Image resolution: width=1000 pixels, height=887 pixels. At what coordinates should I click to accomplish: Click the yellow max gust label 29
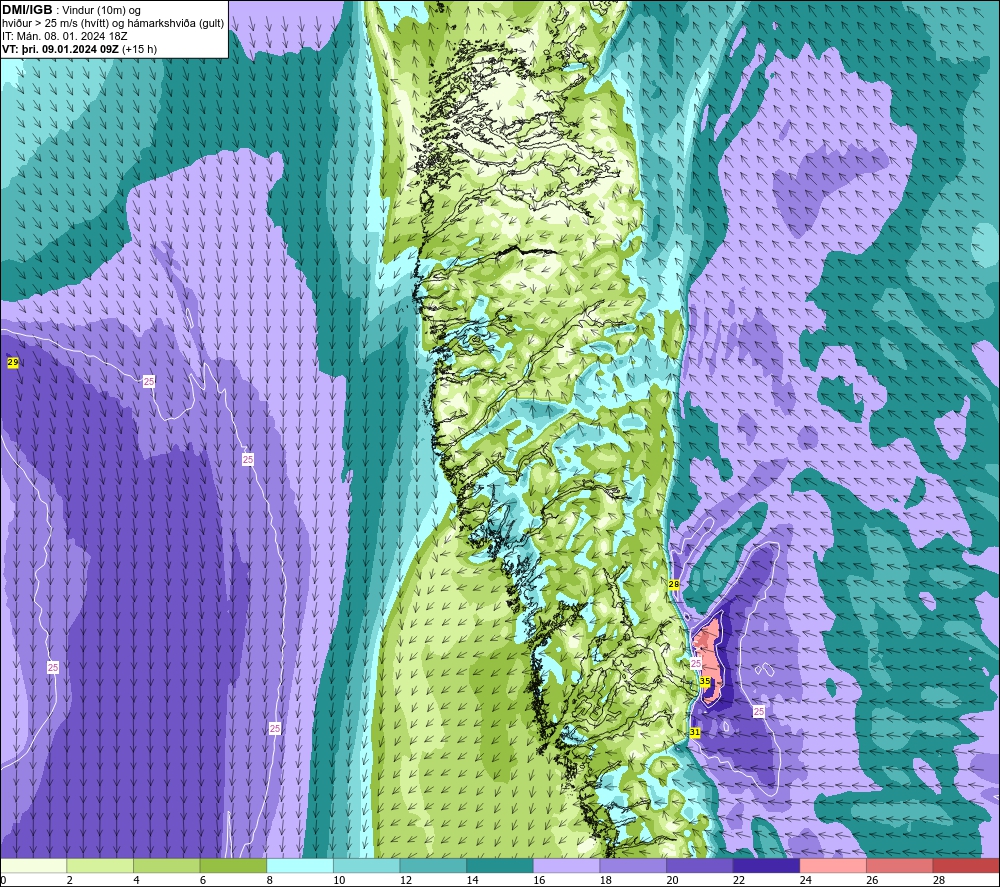13,362
